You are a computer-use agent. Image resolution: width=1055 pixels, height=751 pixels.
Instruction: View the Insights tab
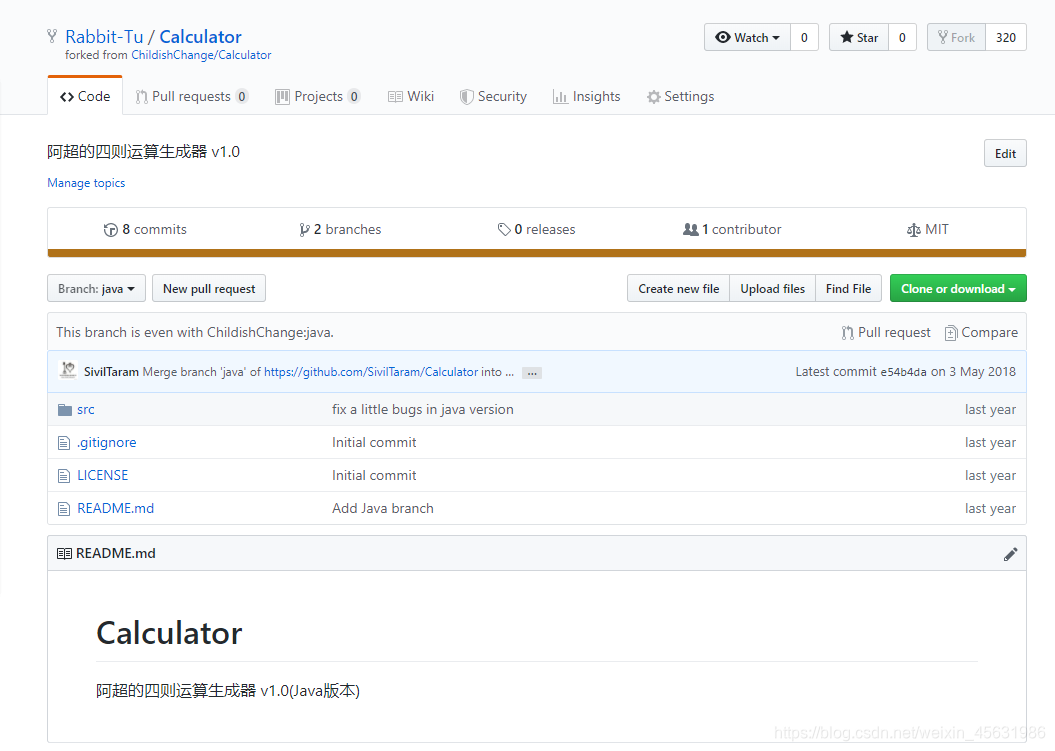click(587, 96)
